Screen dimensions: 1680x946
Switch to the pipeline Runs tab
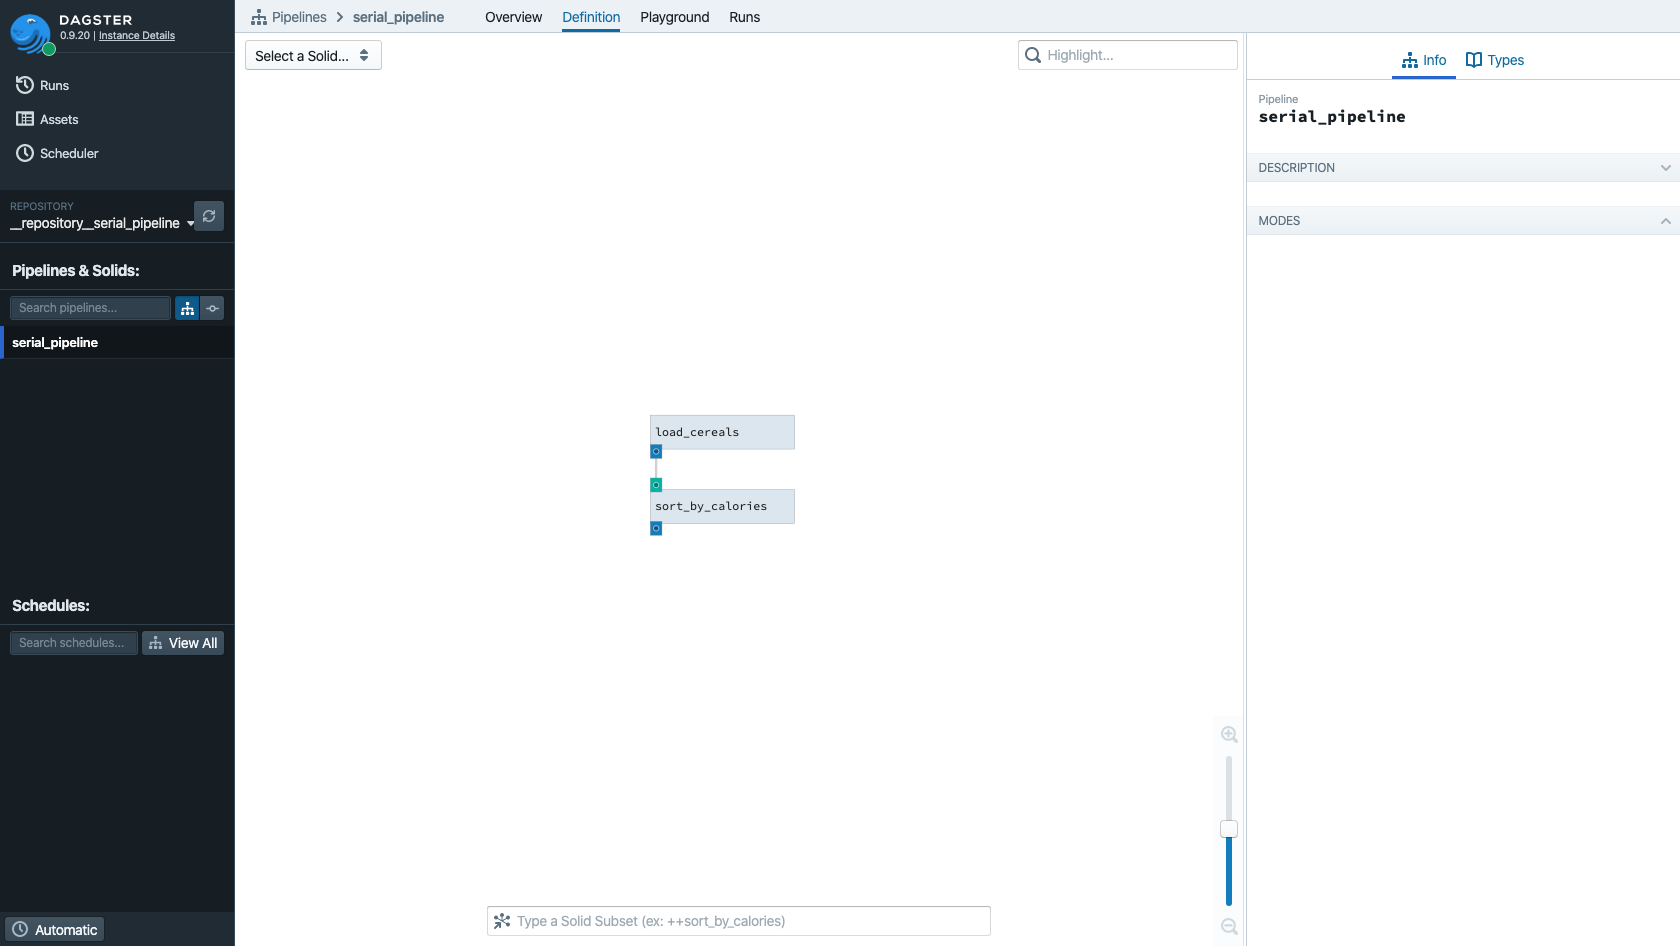[x=744, y=17]
